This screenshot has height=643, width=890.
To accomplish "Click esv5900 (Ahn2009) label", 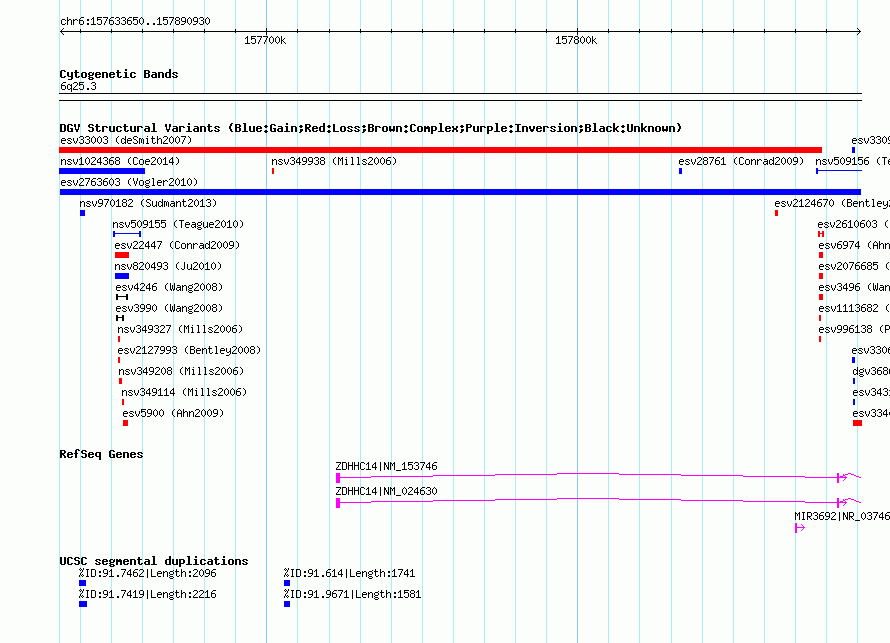I will pyautogui.click(x=173, y=413).
